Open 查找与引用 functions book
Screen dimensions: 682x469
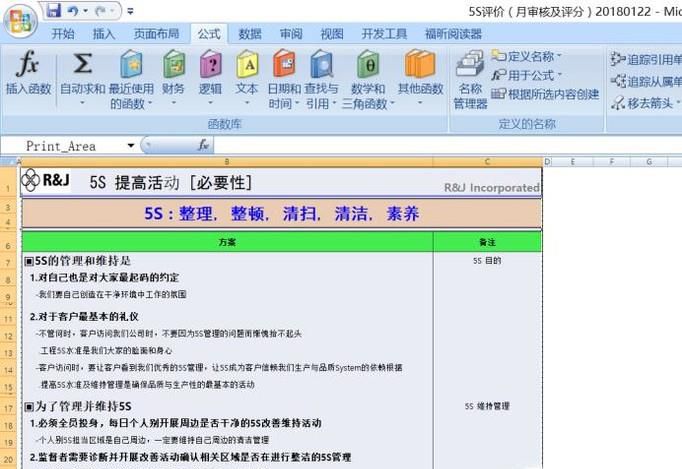pos(321,64)
